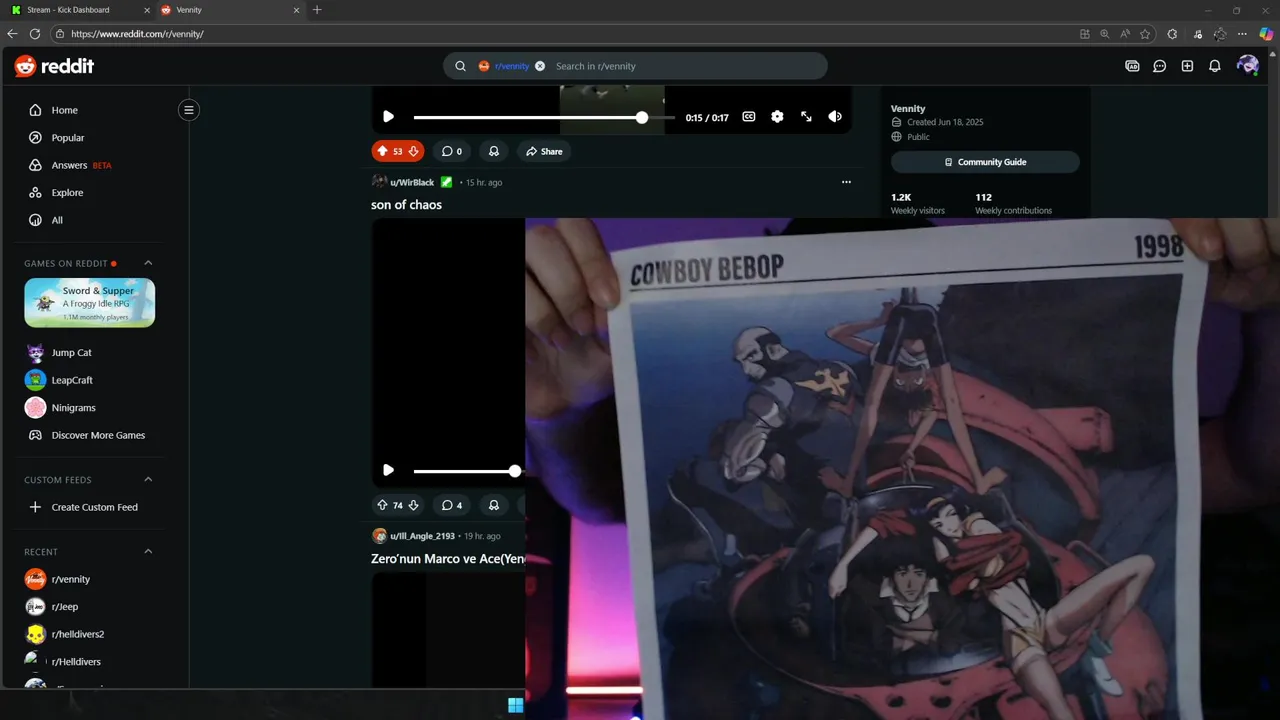Viewport: 1280px width, 720px height.
Task: Open the Create post plus icon
Action: (1187, 66)
